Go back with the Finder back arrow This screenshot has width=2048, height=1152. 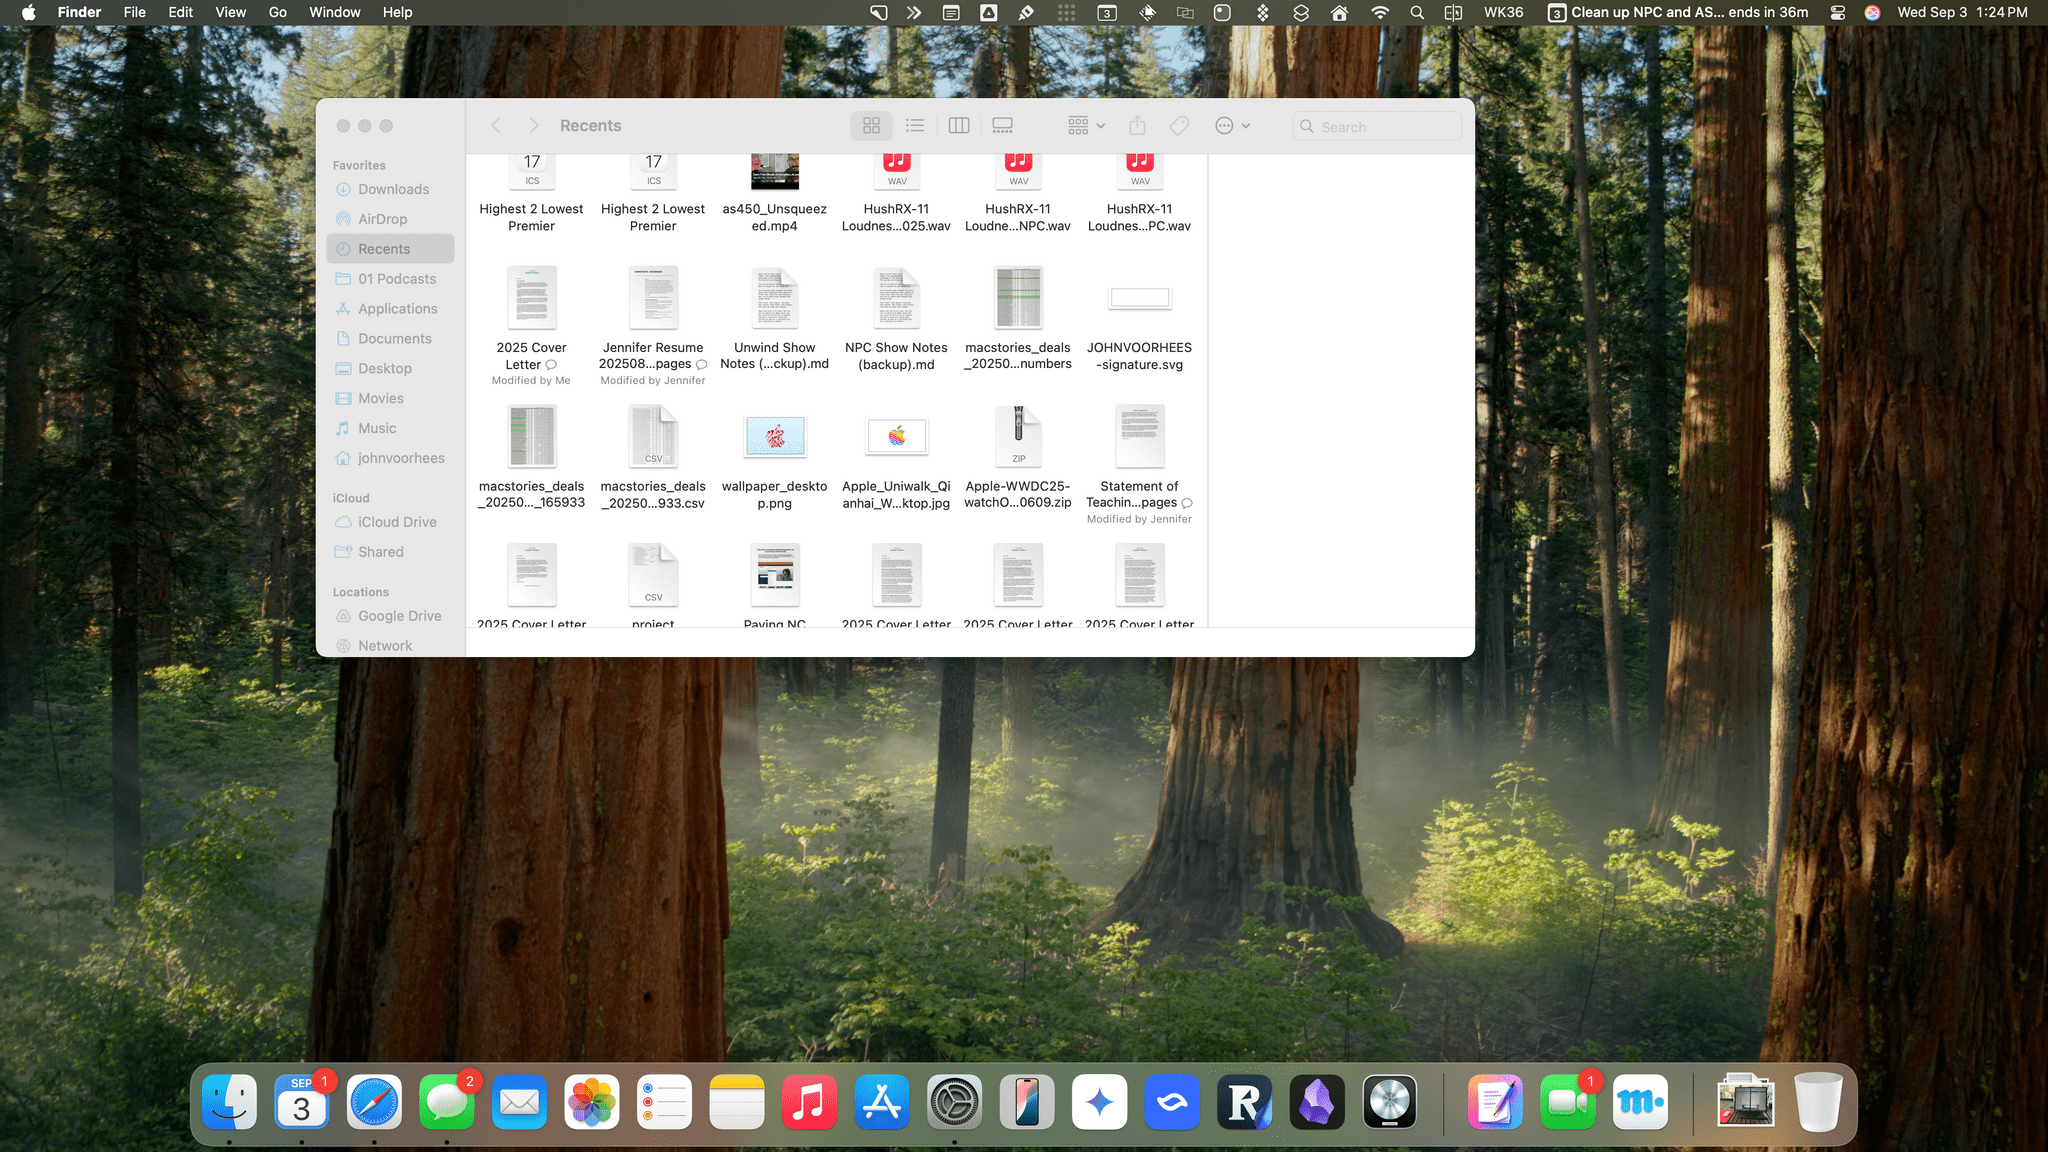pyautogui.click(x=496, y=126)
